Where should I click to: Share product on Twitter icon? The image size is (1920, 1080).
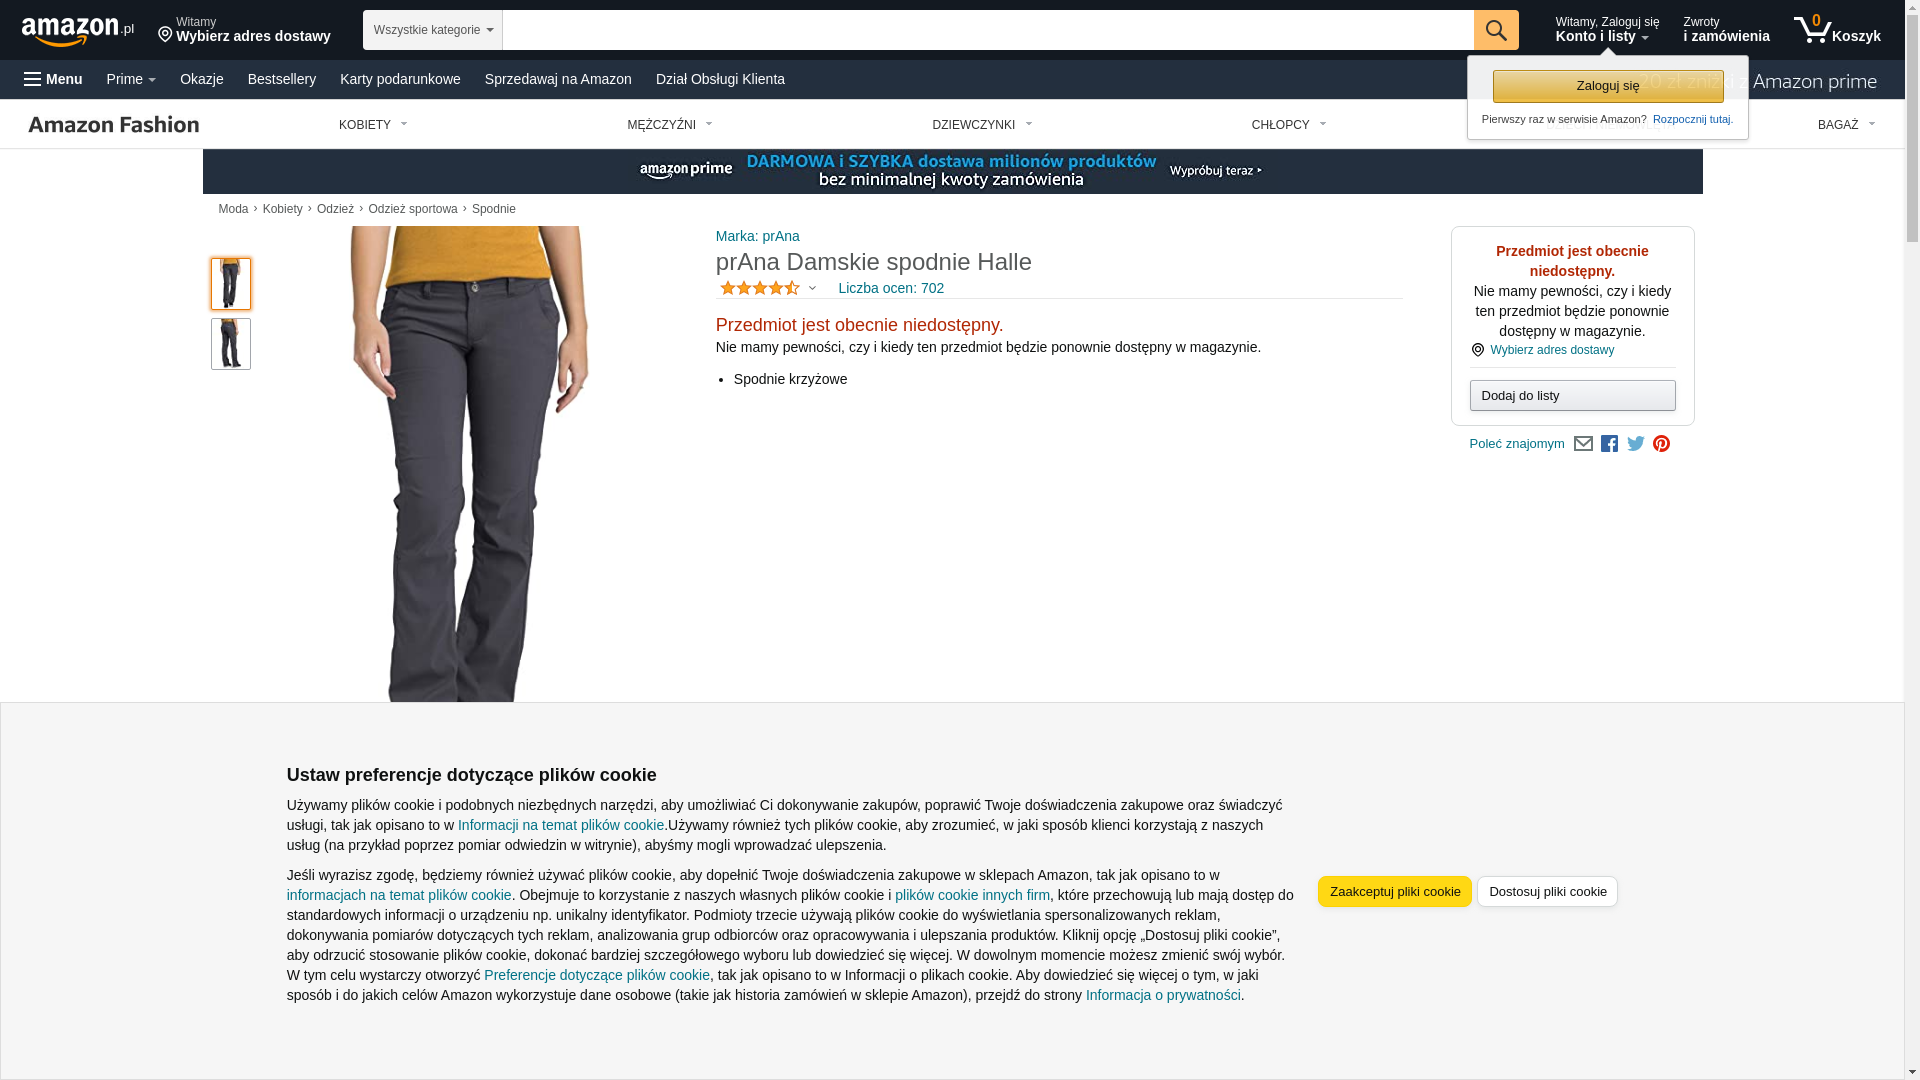tap(1636, 444)
